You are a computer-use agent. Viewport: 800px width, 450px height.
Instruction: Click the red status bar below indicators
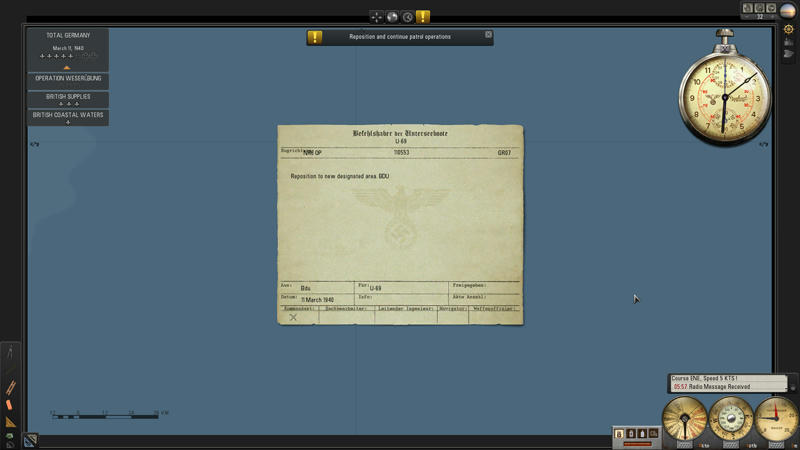638,444
